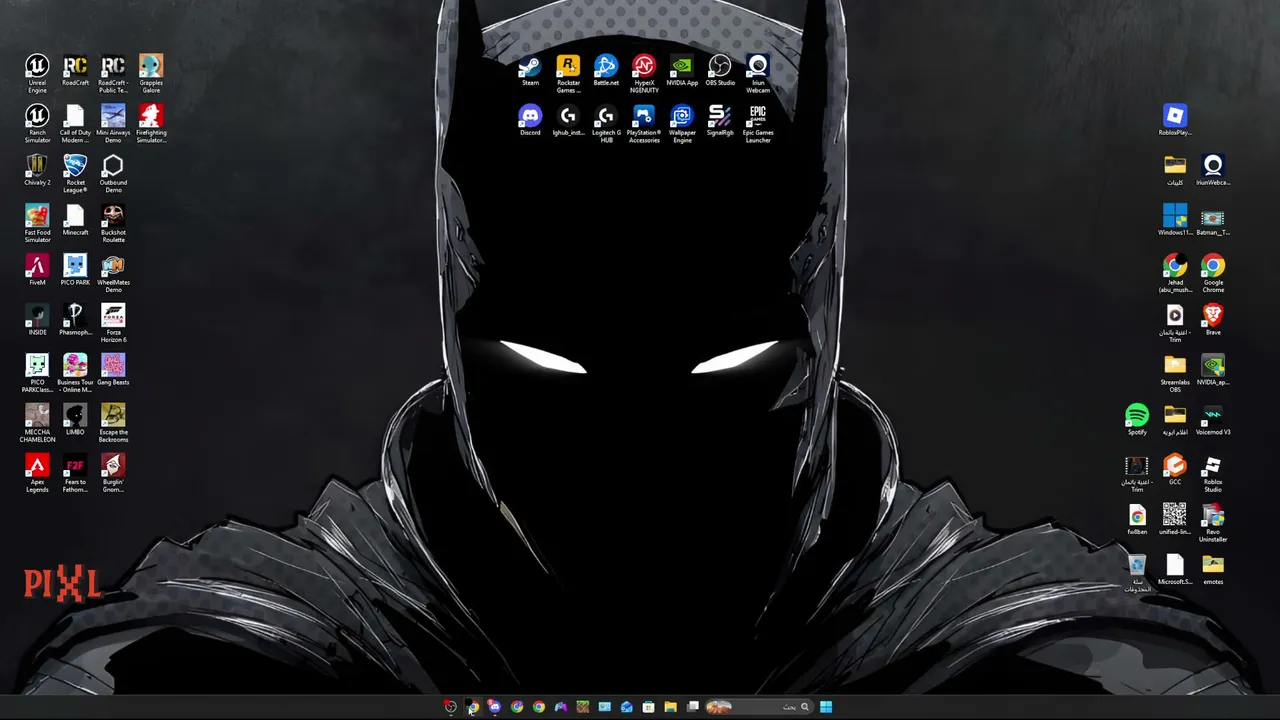Image resolution: width=1280 pixels, height=720 pixels.
Task: Select the Fears to Fathom icon
Action: coord(75,474)
